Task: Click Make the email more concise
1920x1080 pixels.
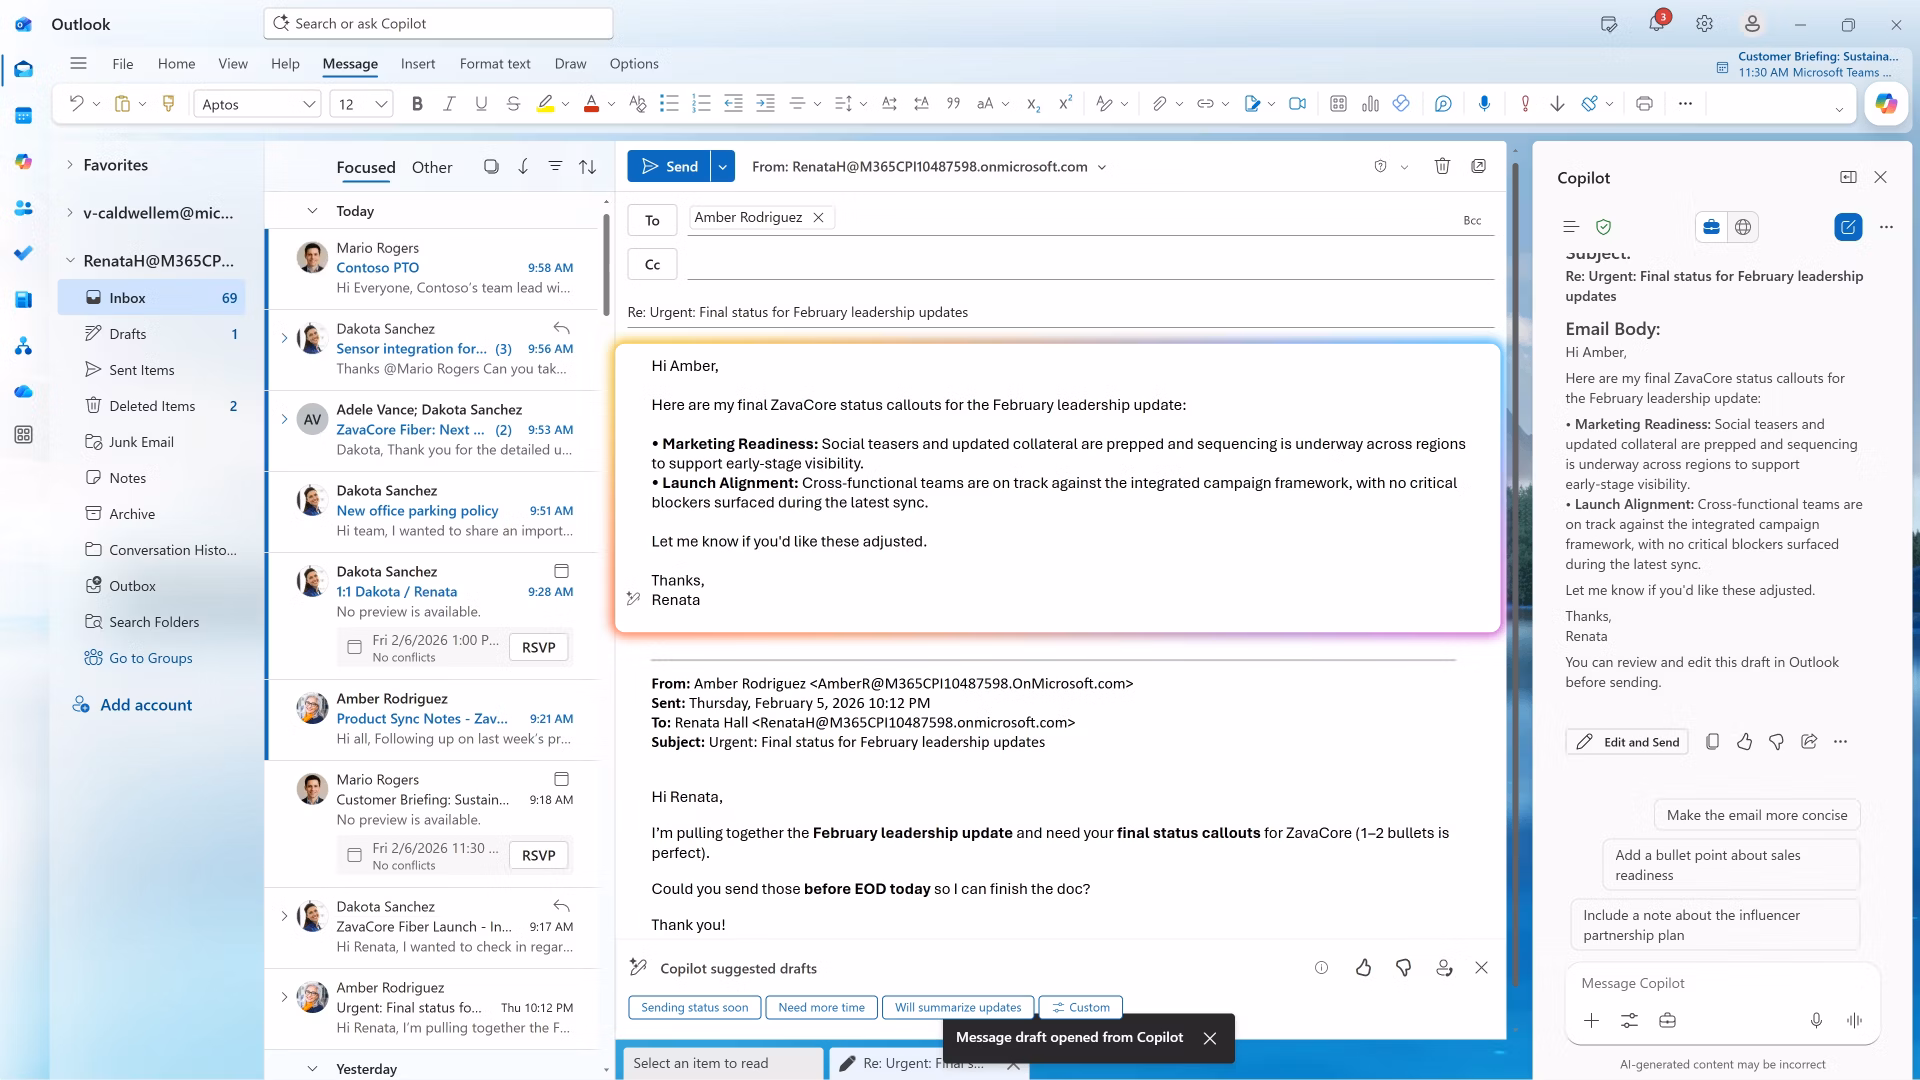Action: (1757, 815)
